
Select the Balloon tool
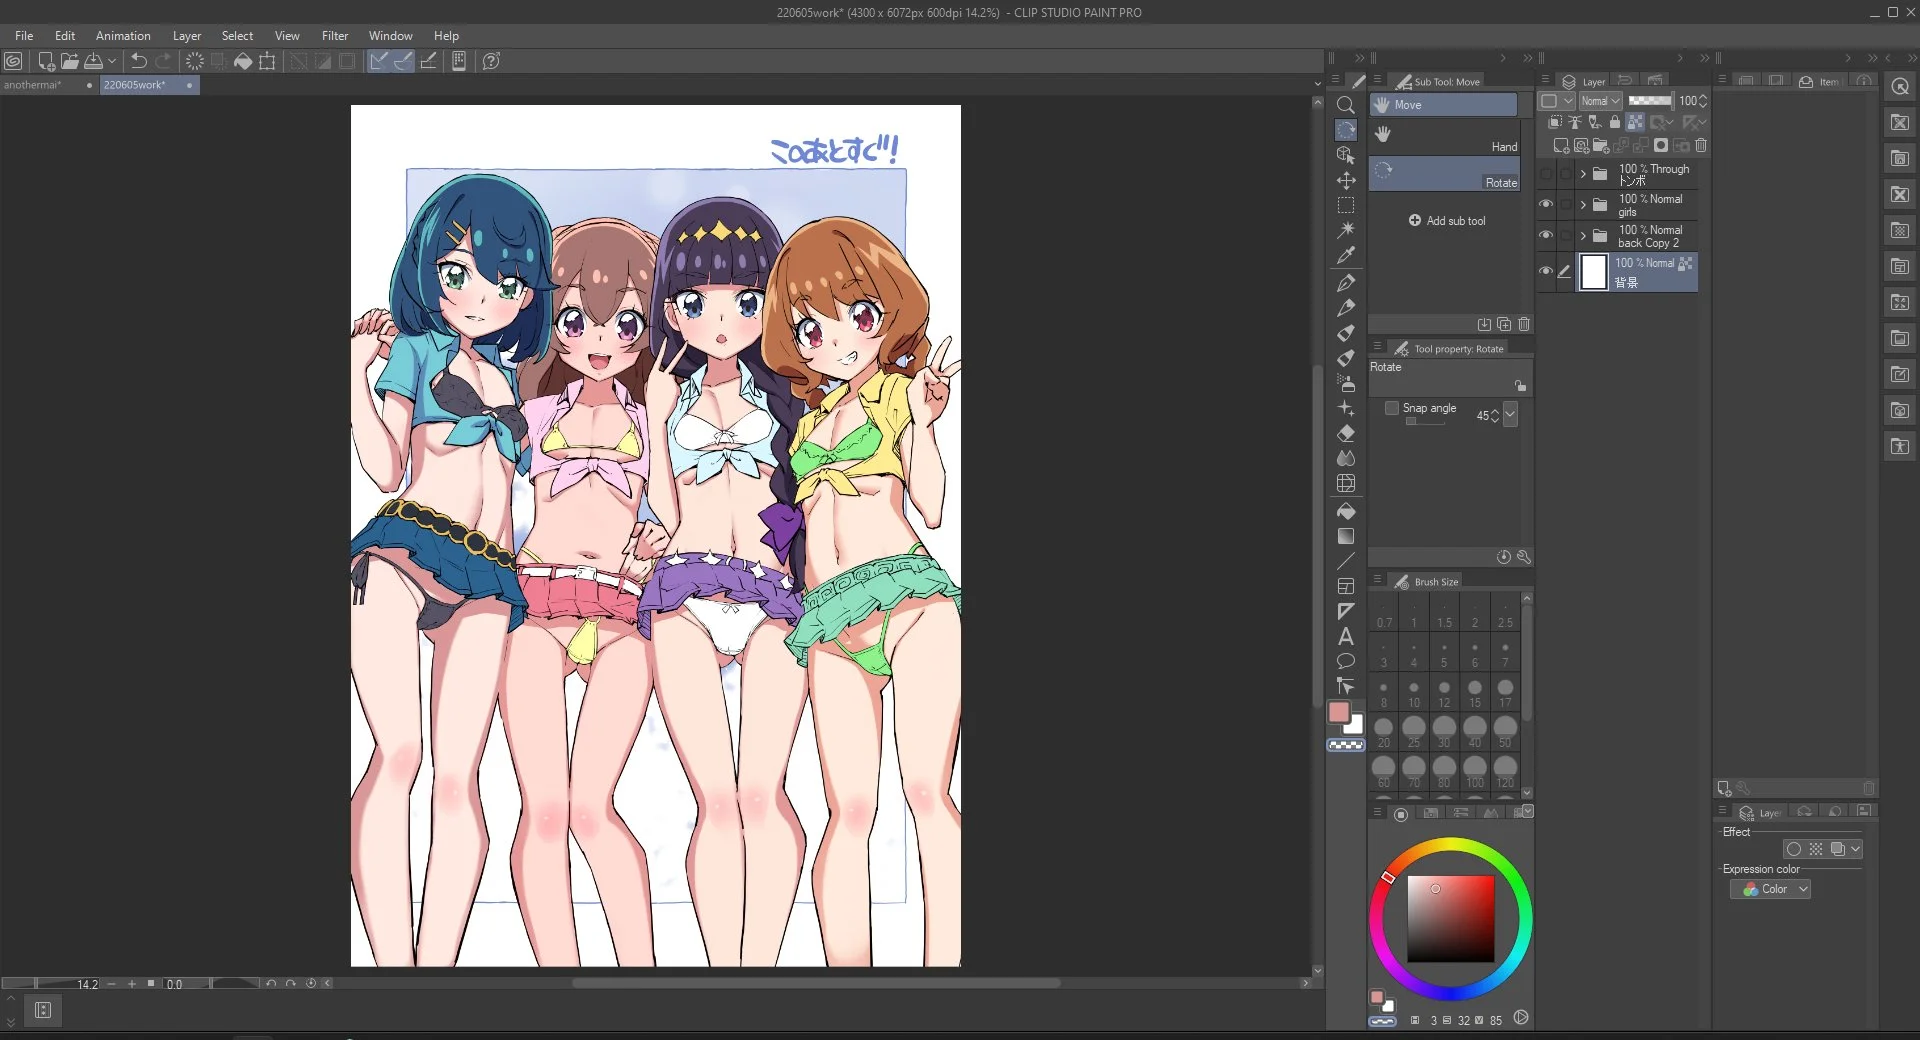[1346, 661]
